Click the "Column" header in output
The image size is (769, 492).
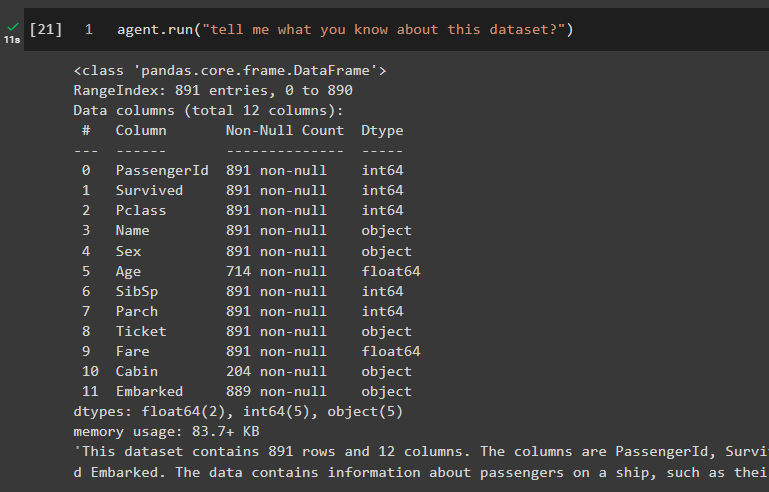(141, 130)
